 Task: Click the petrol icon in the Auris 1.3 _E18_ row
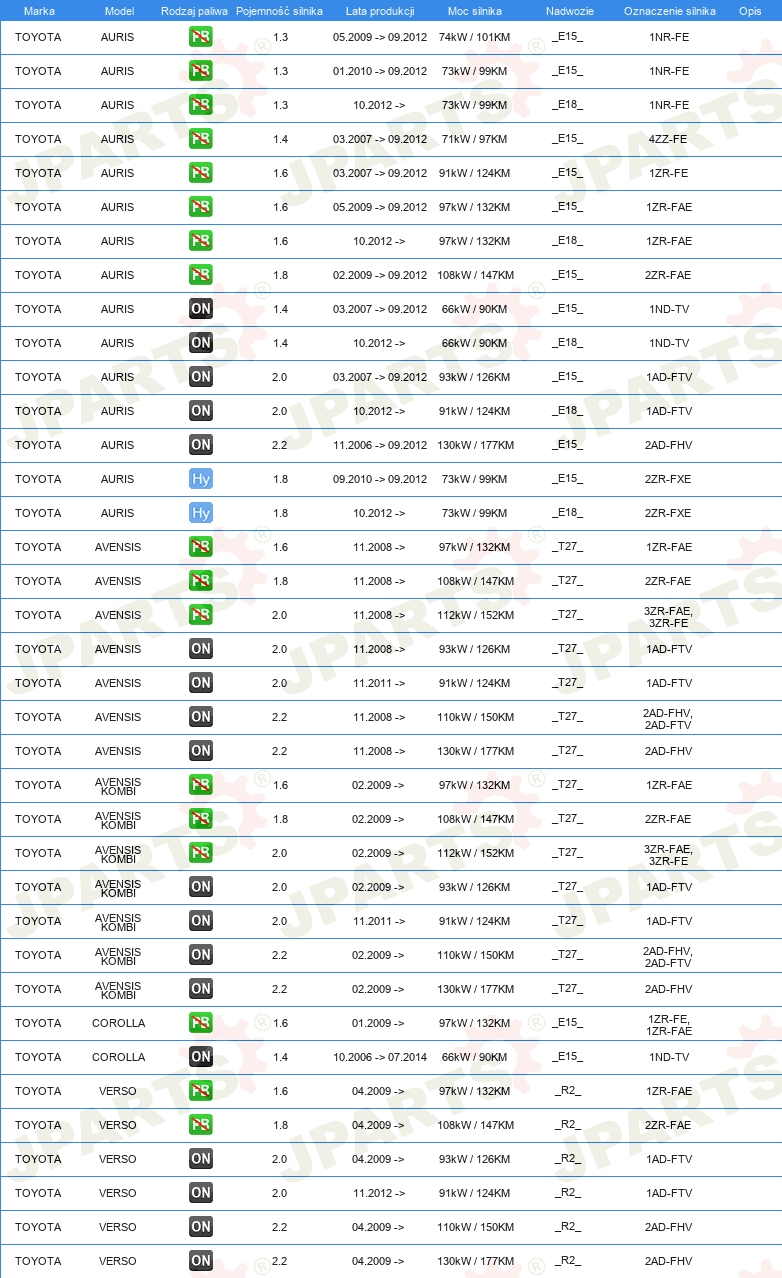pyautogui.click(x=201, y=105)
